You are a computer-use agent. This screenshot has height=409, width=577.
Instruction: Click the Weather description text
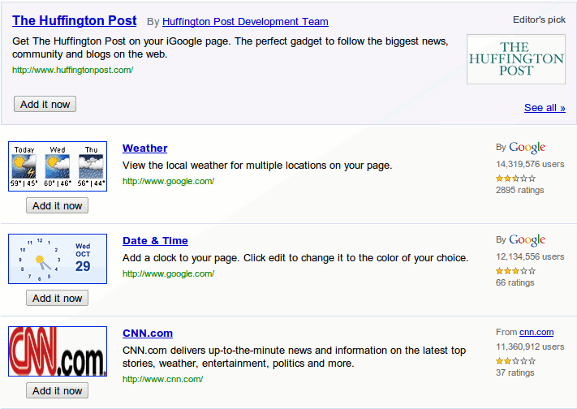click(257, 166)
